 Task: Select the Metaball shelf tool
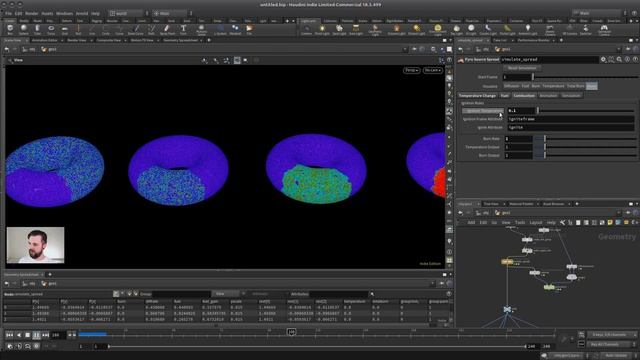coord(235,29)
